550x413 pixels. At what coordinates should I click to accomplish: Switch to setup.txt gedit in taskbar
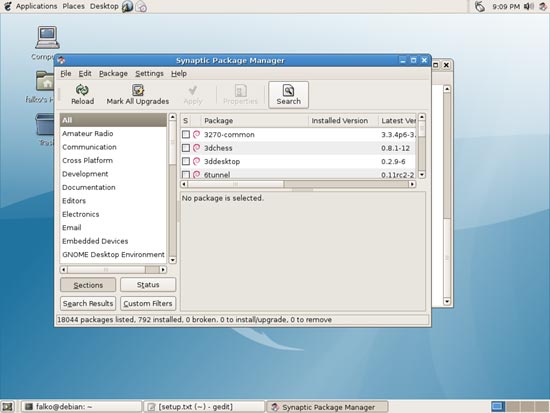(x=204, y=407)
